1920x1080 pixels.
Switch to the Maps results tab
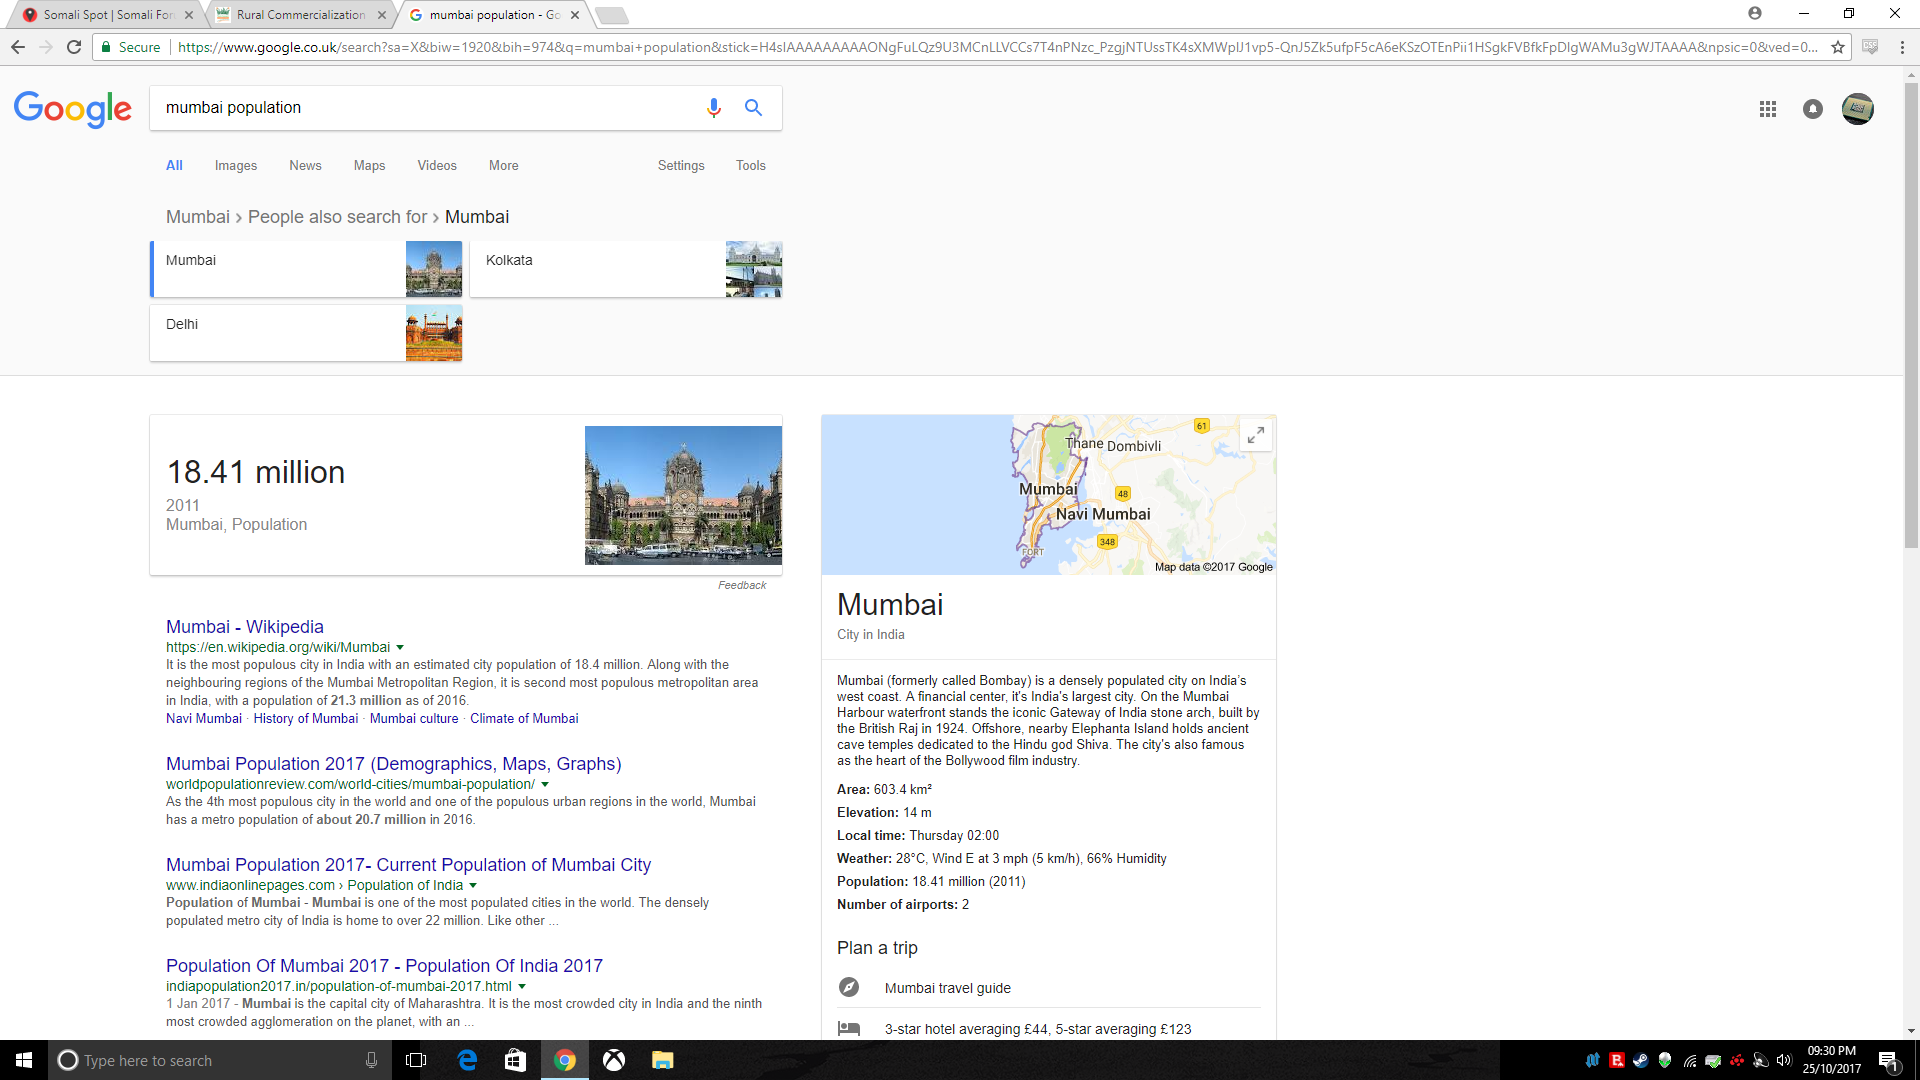click(x=369, y=166)
